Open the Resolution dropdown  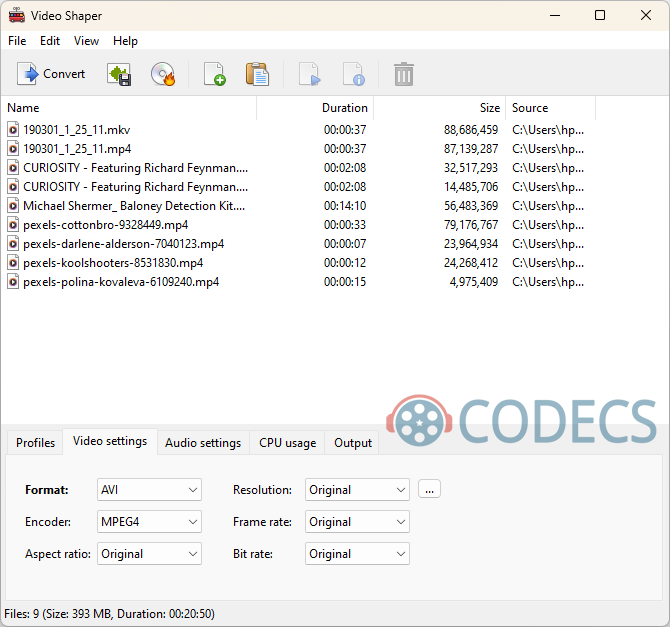[x=357, y=490]
